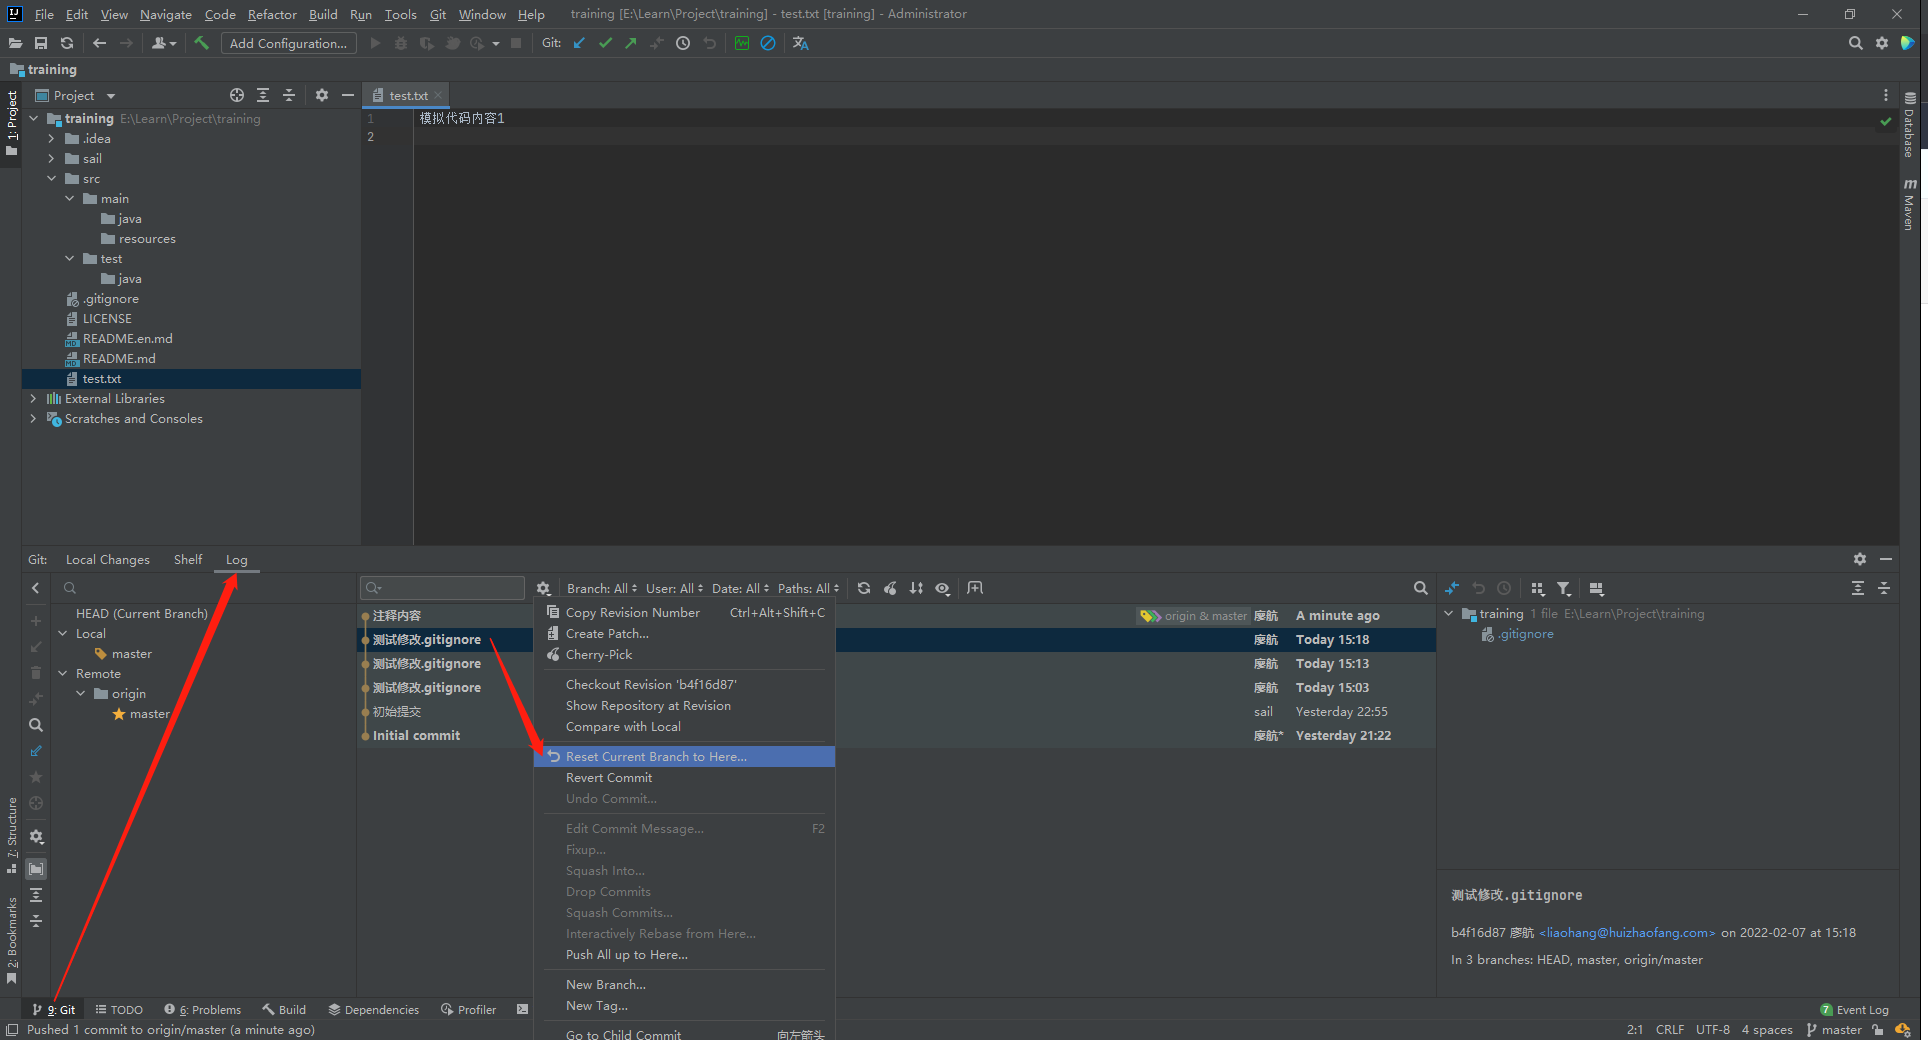Click the Git log search field
Viewport: 1928px width, 1040px height.
[443, 588]
